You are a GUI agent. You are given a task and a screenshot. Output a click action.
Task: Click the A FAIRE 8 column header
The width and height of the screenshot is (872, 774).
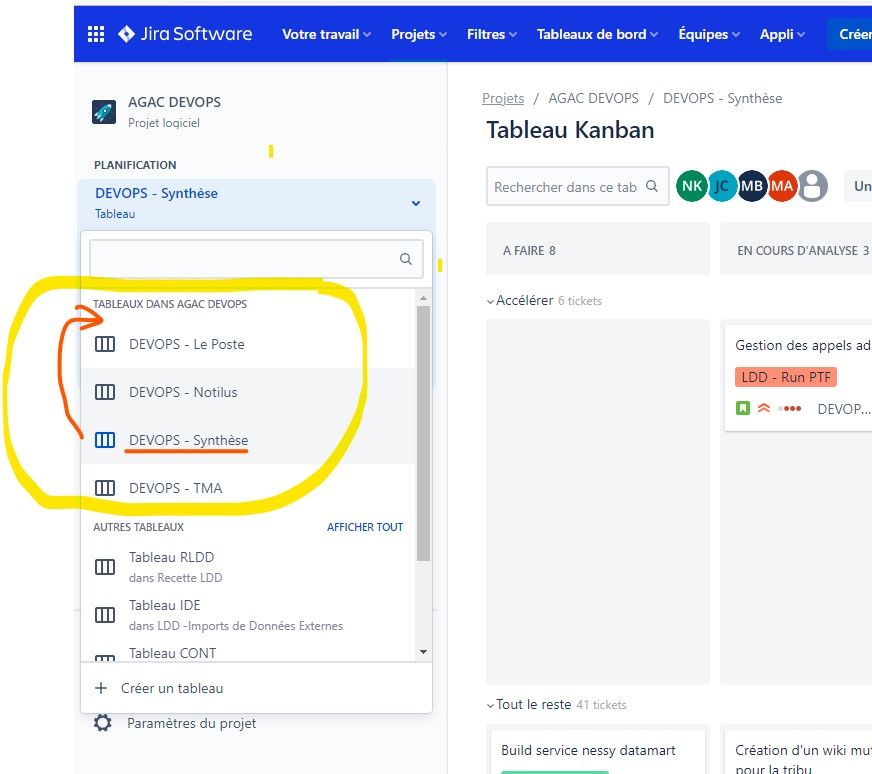pyautogui.click(x=598, y=249)
